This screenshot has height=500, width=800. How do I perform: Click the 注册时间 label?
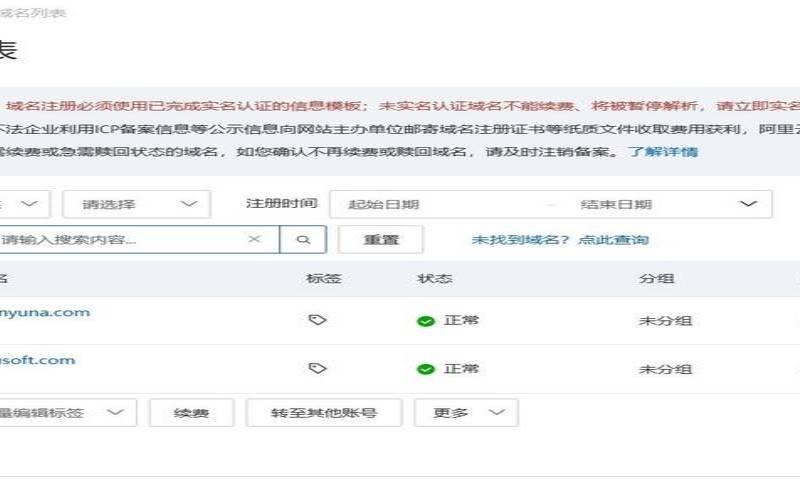[282, 203]
